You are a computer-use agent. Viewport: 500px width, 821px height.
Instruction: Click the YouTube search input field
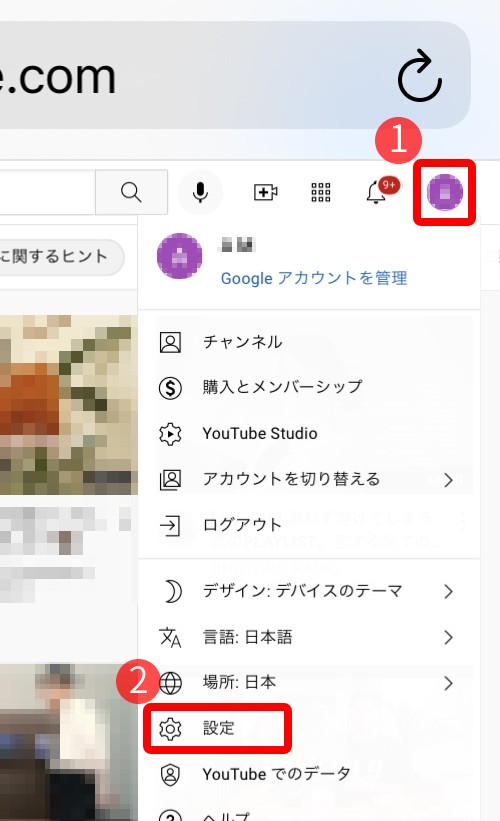coord(47,192)
